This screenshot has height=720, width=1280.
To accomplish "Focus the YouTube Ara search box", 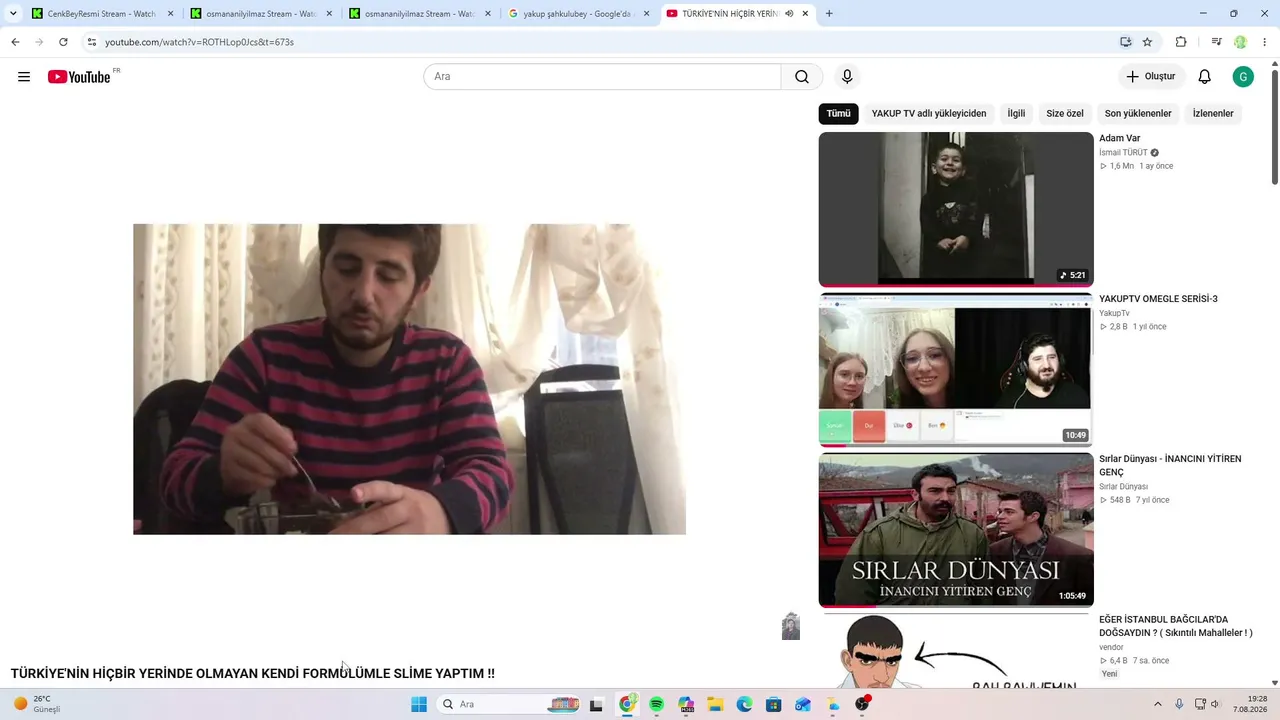I will (602, 77).
